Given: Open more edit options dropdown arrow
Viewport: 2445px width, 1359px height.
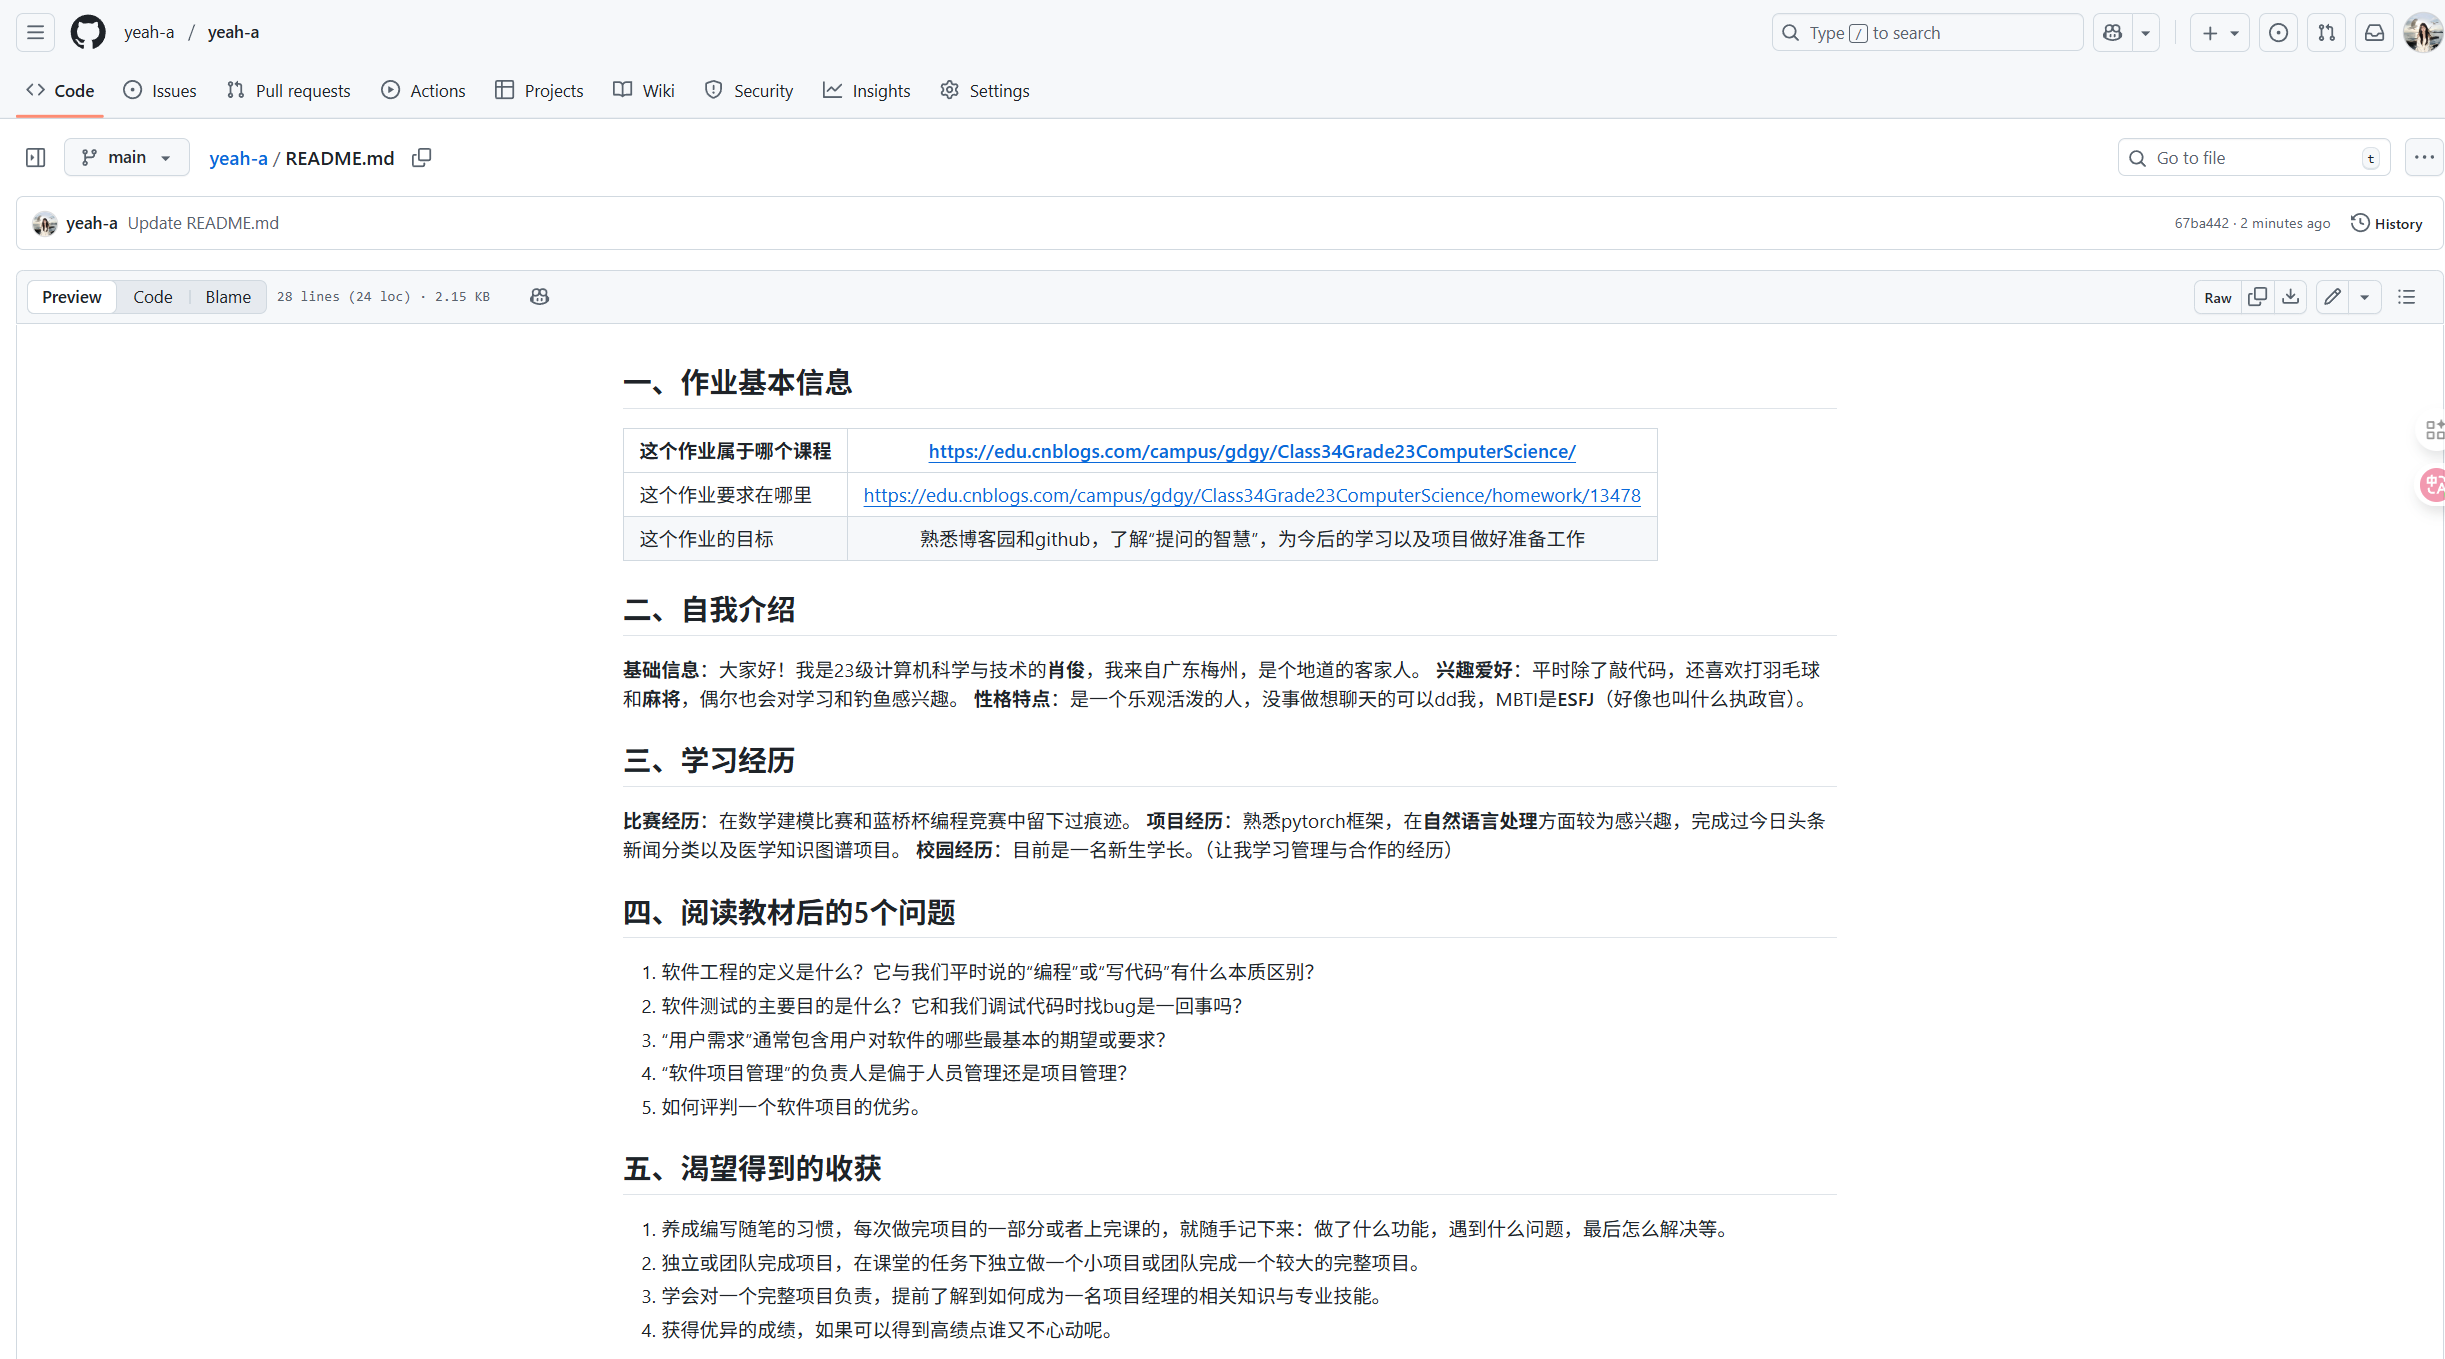Looking at the screenshot, I should coord(2364,297).
